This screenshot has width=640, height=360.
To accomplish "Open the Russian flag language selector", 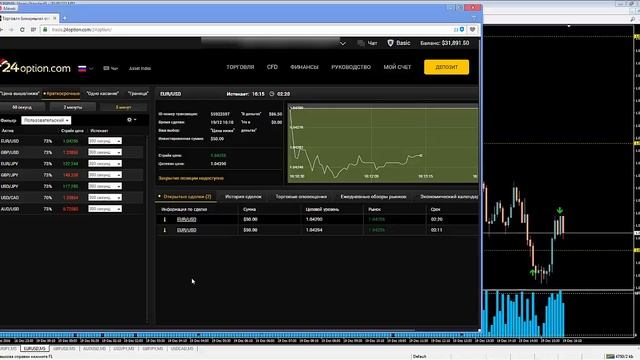I will coord(85,69).
